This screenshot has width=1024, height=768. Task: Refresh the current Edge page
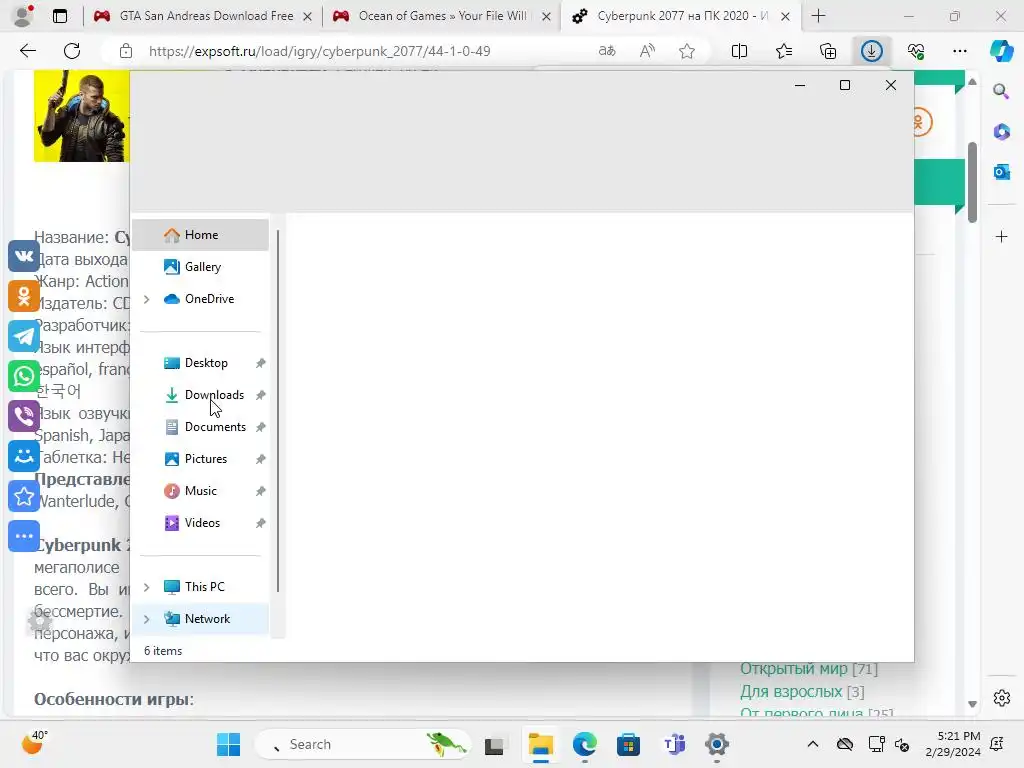(x=72, y=51)
